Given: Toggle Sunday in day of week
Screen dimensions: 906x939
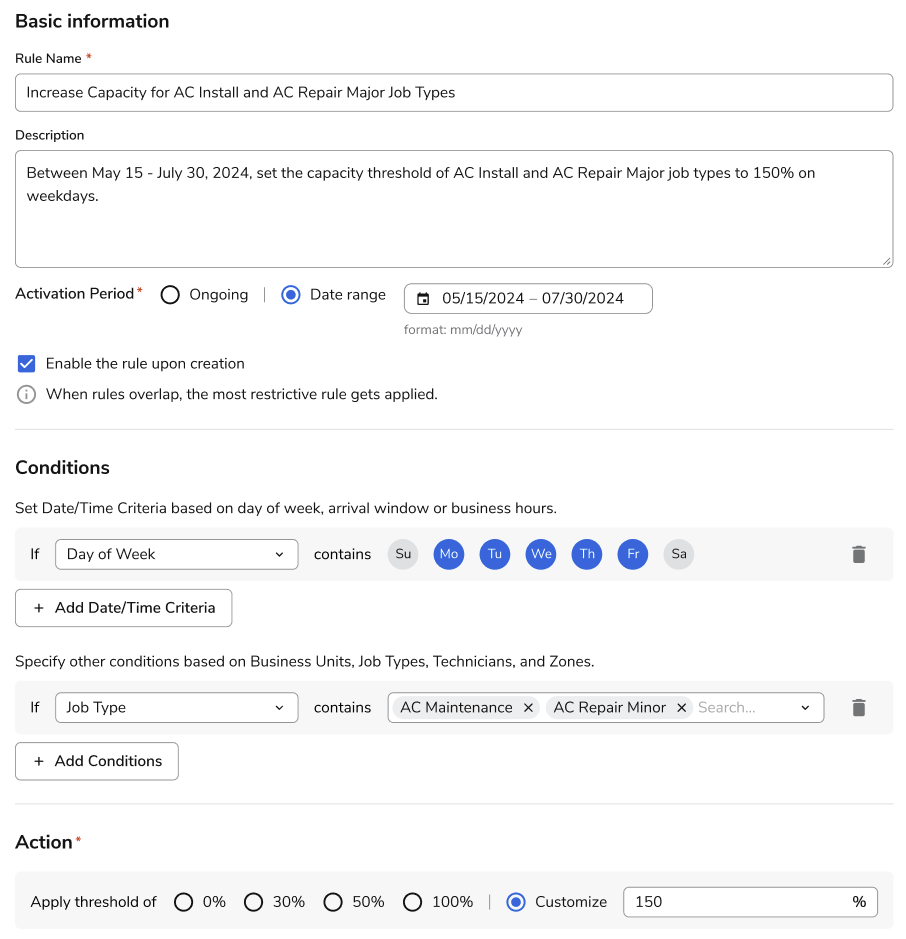Looking at the screenshot, I should (x=403, y=554).
